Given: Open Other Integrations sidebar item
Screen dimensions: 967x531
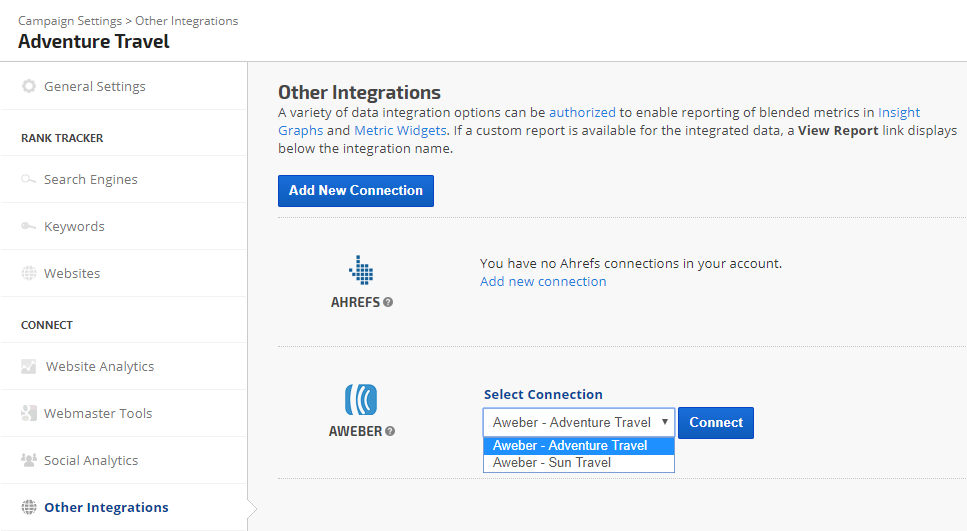Looking at the screenshot, I should 106,508.
